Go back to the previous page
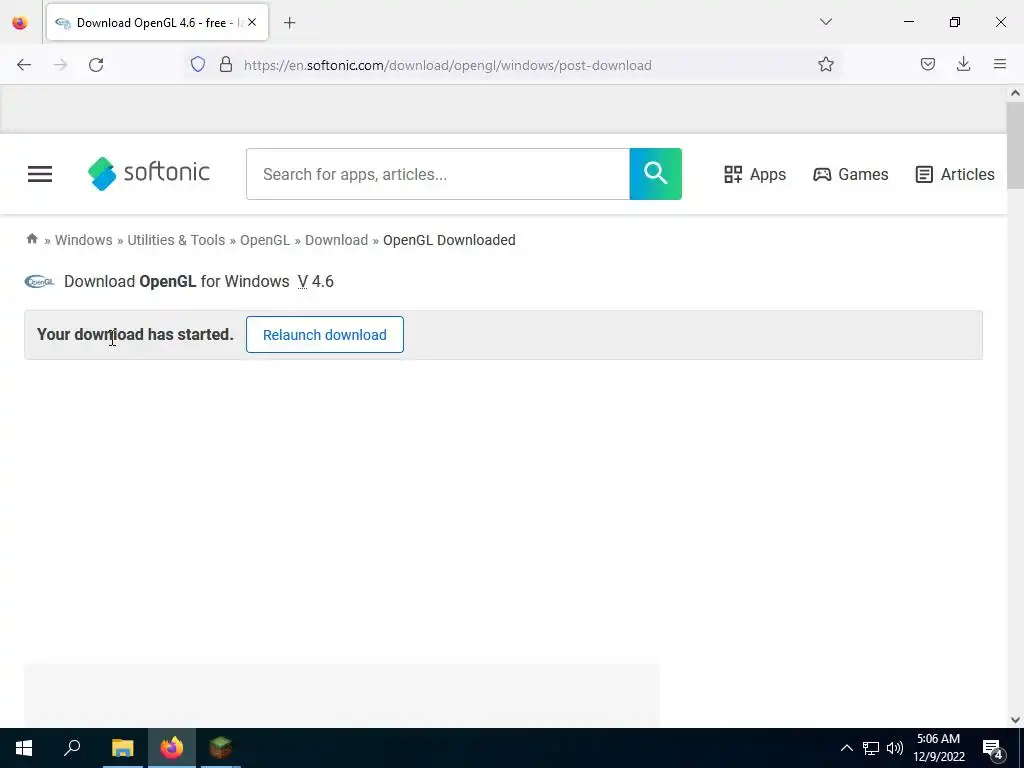 pos(24,65)
